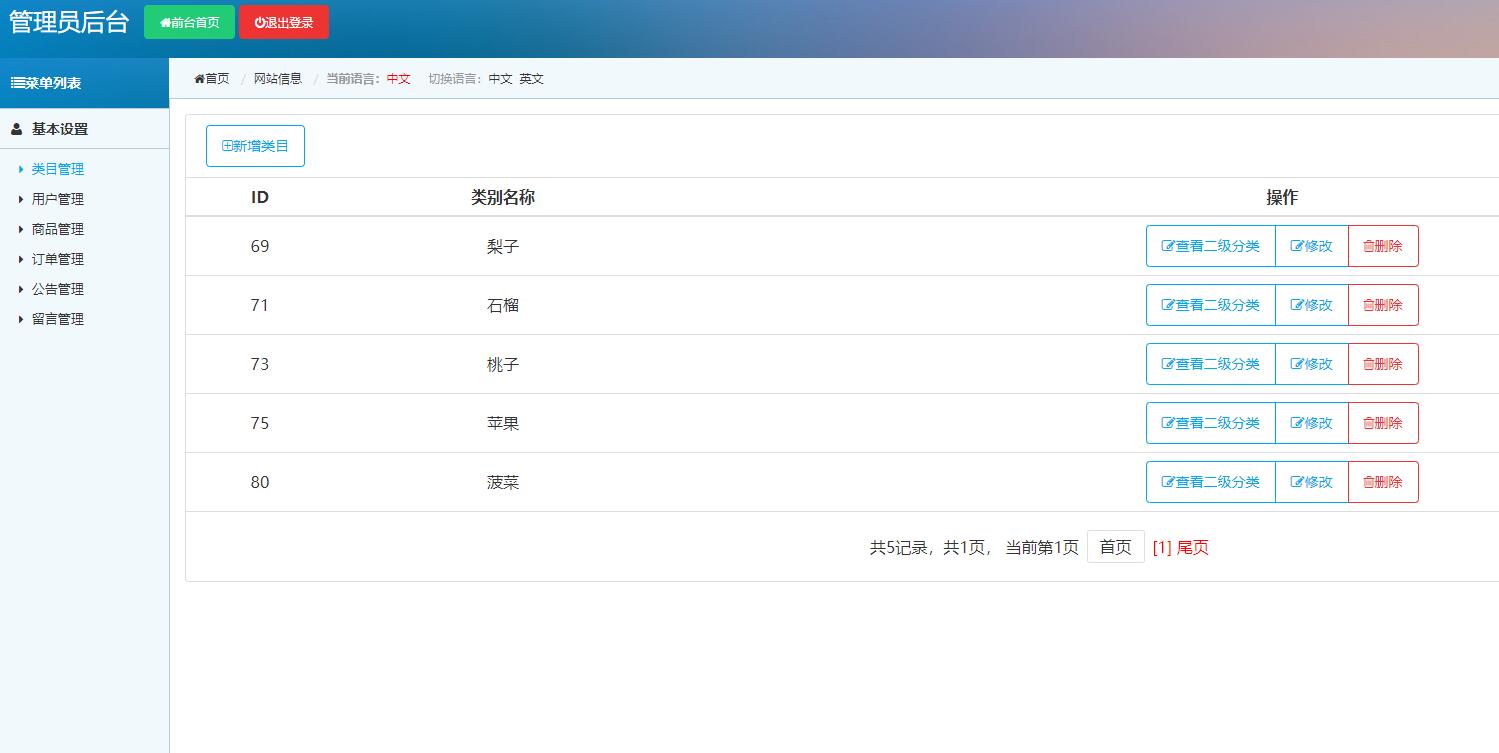Click the red 中文 current language
The width and height of the screenshot is (1499, 753).
(x=399, y=78)
